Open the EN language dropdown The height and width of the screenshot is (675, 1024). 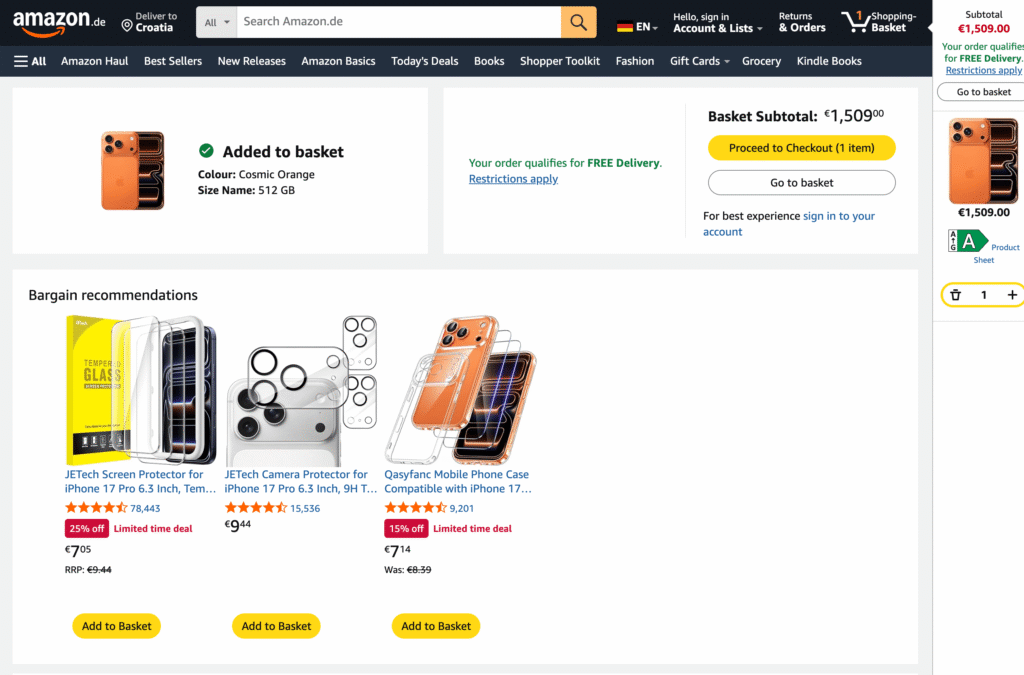(x=636, y=21)
